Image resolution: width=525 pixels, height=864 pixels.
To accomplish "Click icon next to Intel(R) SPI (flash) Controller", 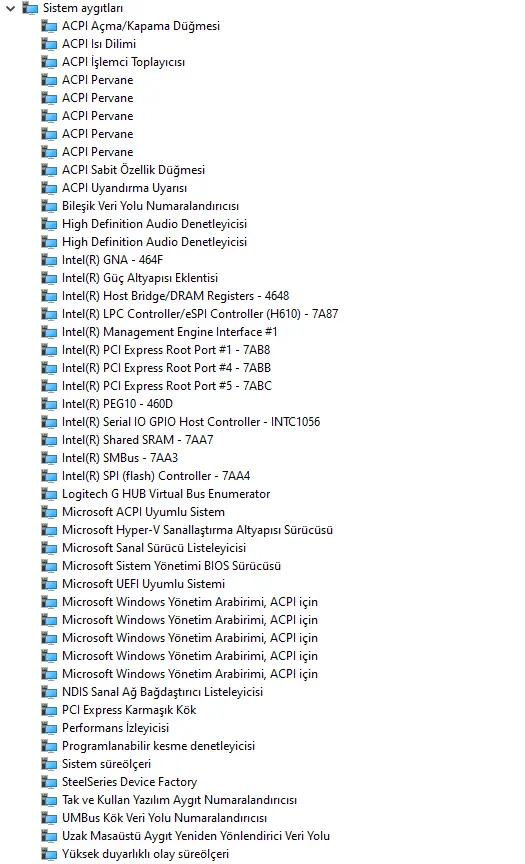I will click(50, 476).
